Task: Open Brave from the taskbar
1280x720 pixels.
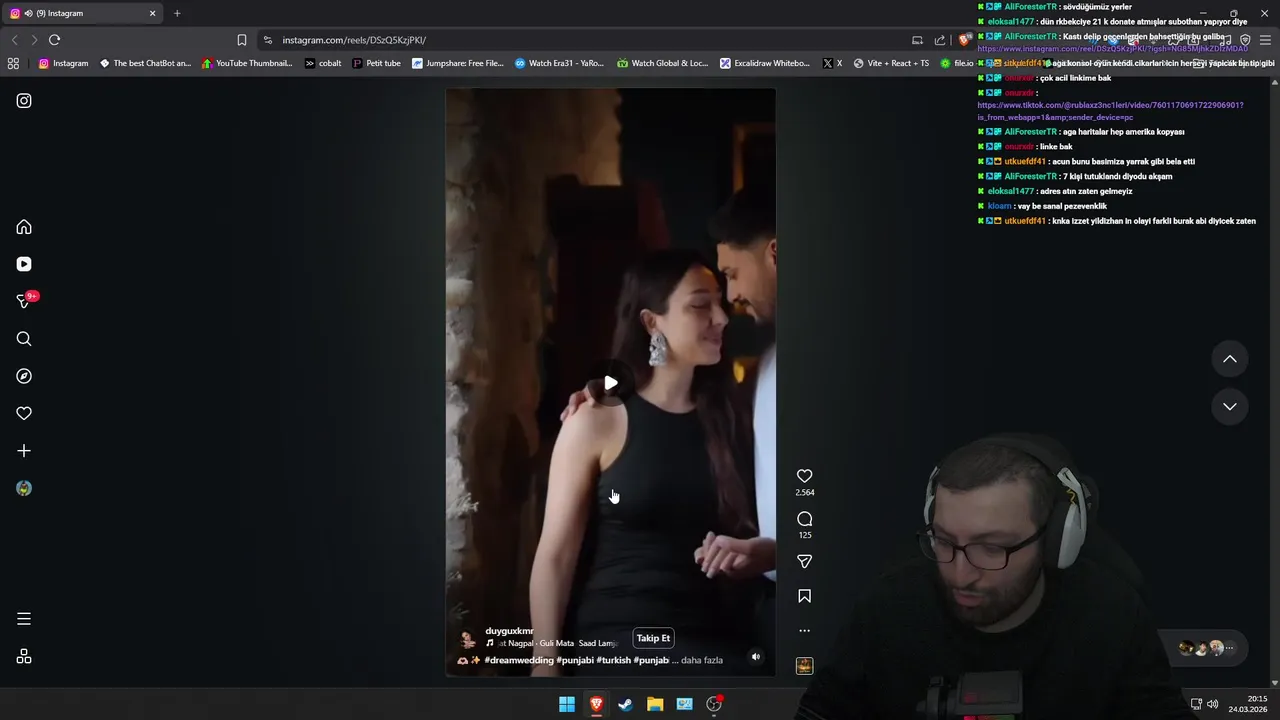Action: (596, 704)
